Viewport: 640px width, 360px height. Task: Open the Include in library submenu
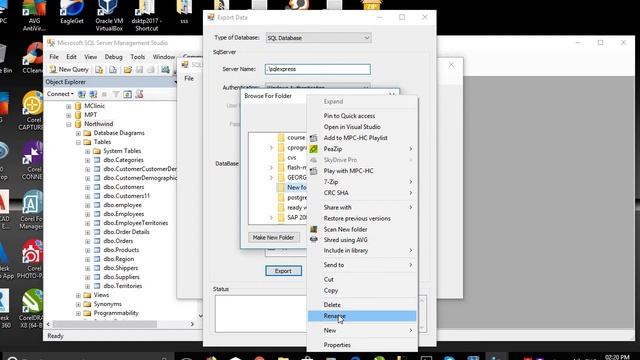tap(362, 251)
